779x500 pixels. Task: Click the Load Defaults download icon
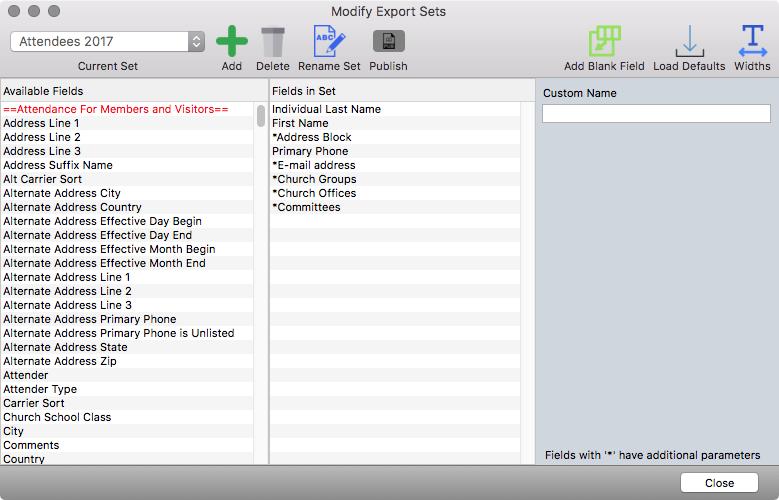coord(689,42)
